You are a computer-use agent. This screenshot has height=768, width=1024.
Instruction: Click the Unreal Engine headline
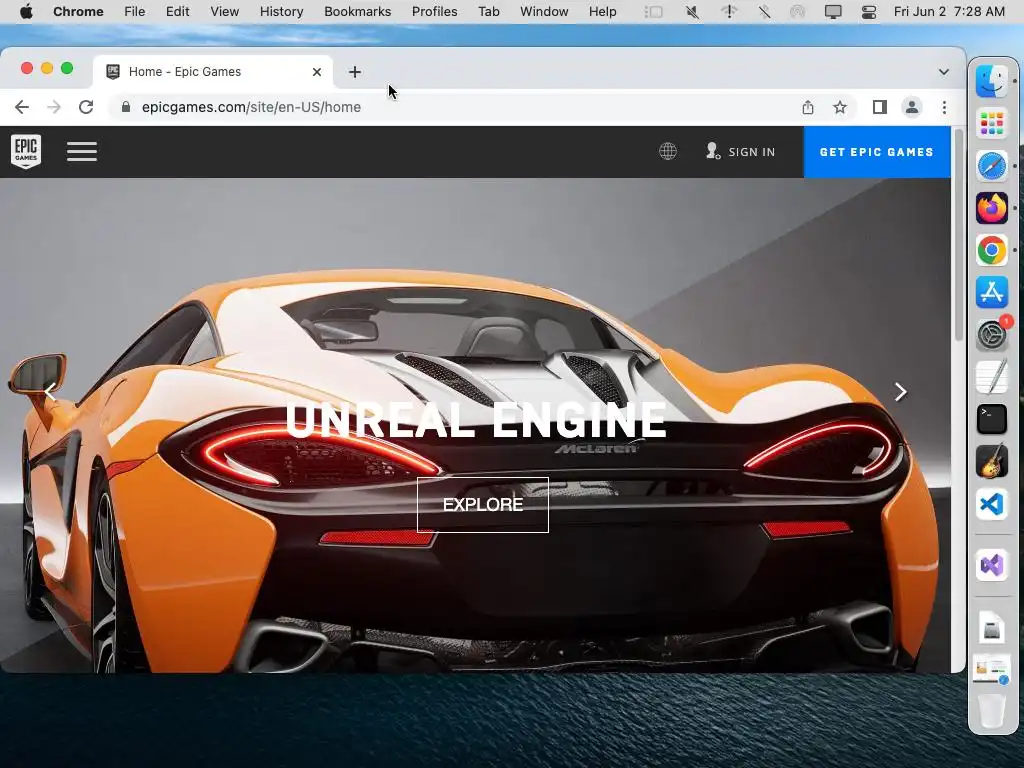pyautogui.click(x=475, y=419)
